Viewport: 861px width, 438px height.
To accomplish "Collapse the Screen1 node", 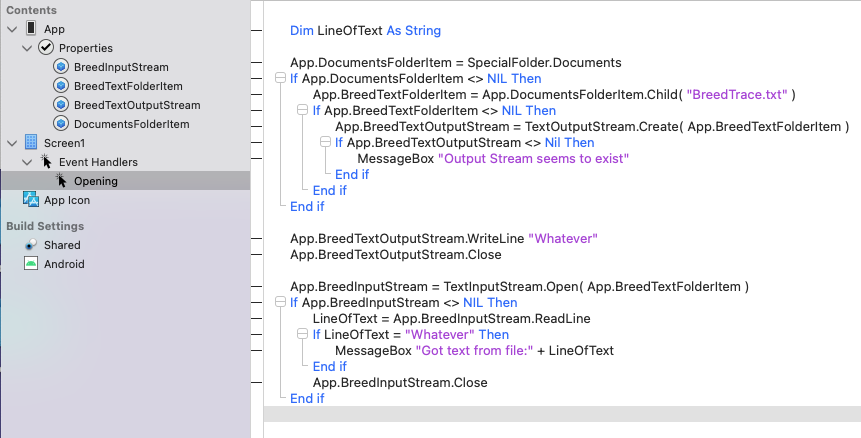I will pyautogui.click(x=11, y=143).
